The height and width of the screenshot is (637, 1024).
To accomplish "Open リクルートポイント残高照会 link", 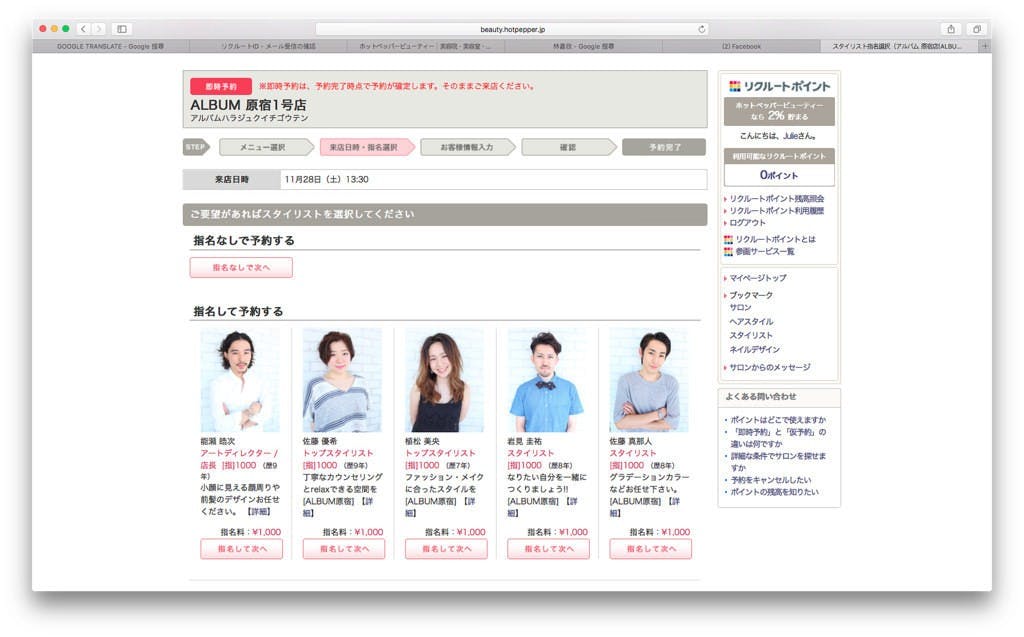I will [x=776, y=199].
